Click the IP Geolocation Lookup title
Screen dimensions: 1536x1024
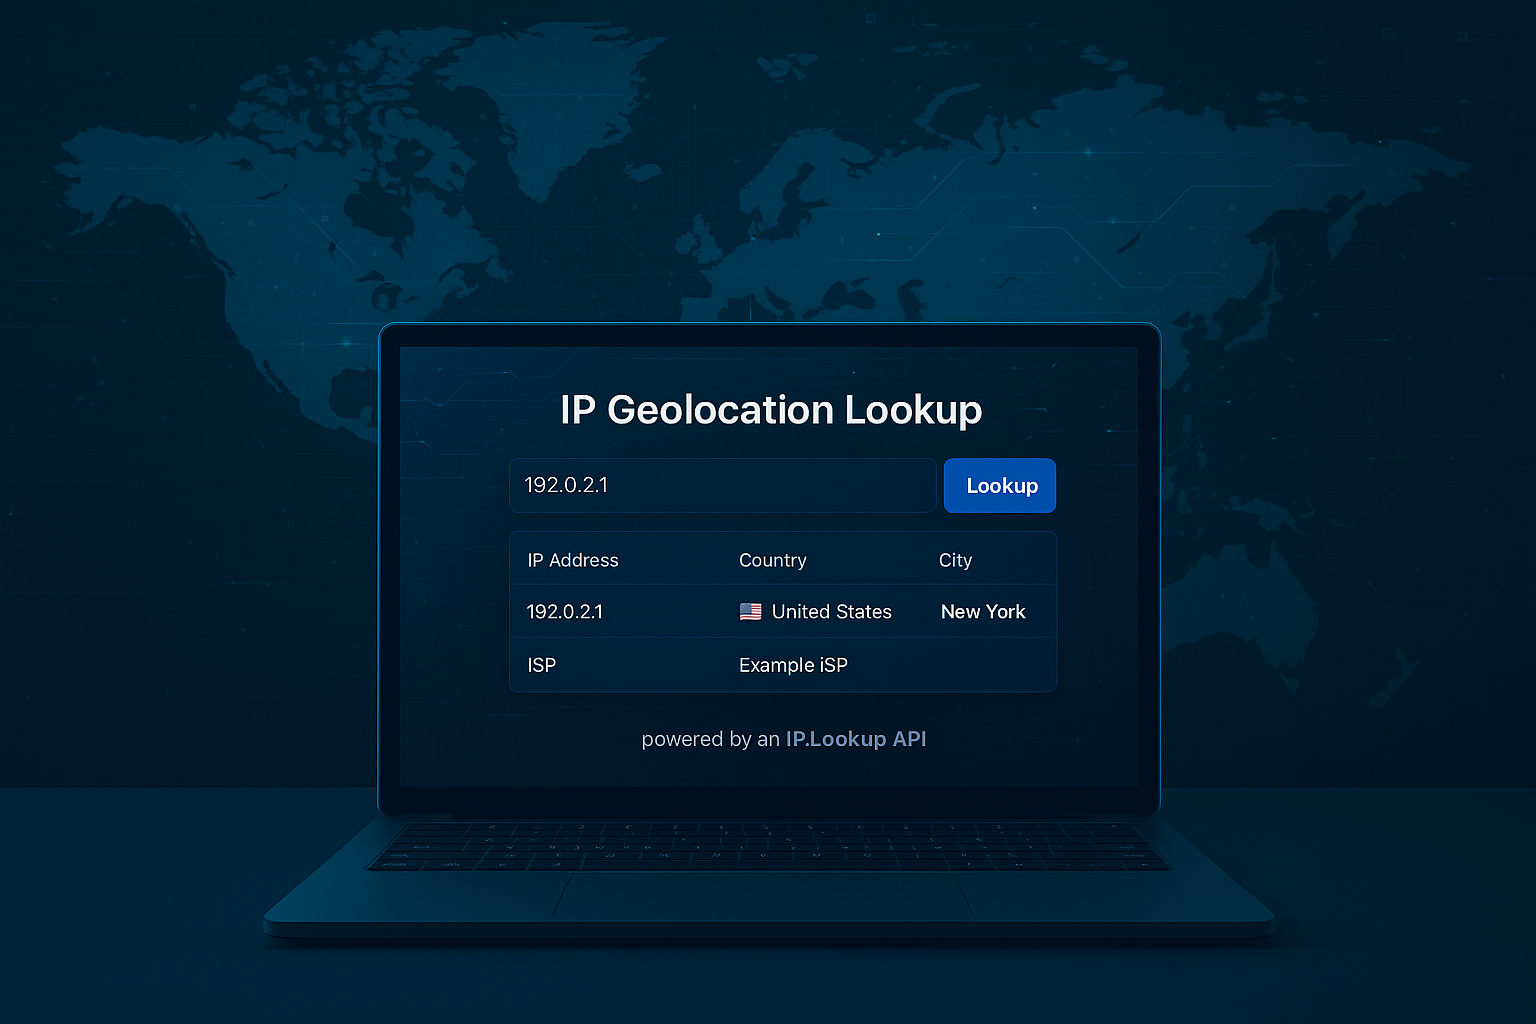(x=770, y=410)
